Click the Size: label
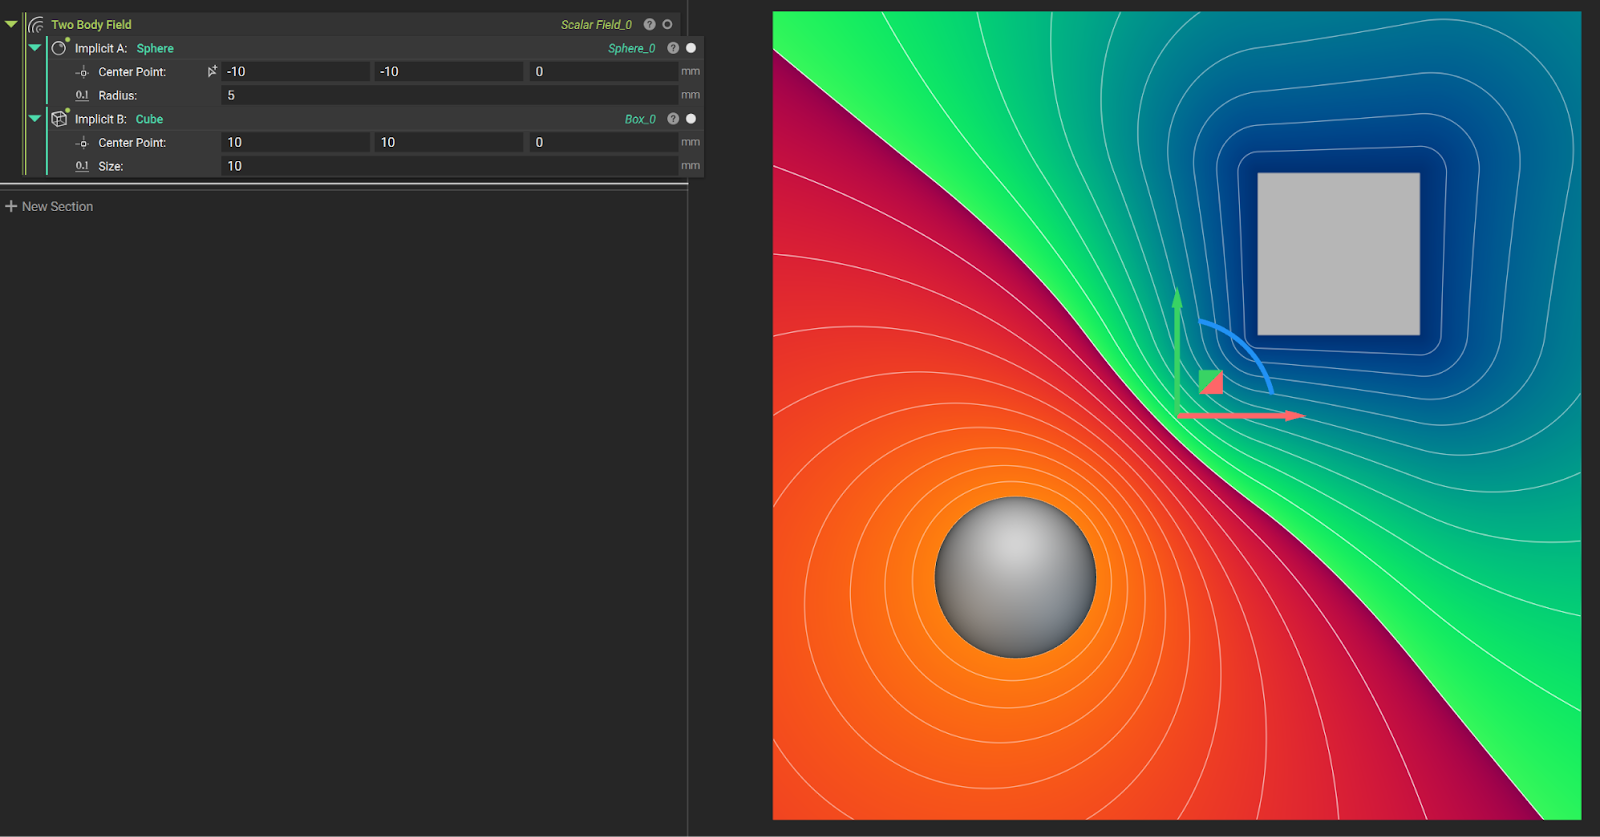This screenshot has height=837, width=1600. click(x=111, y=166)
